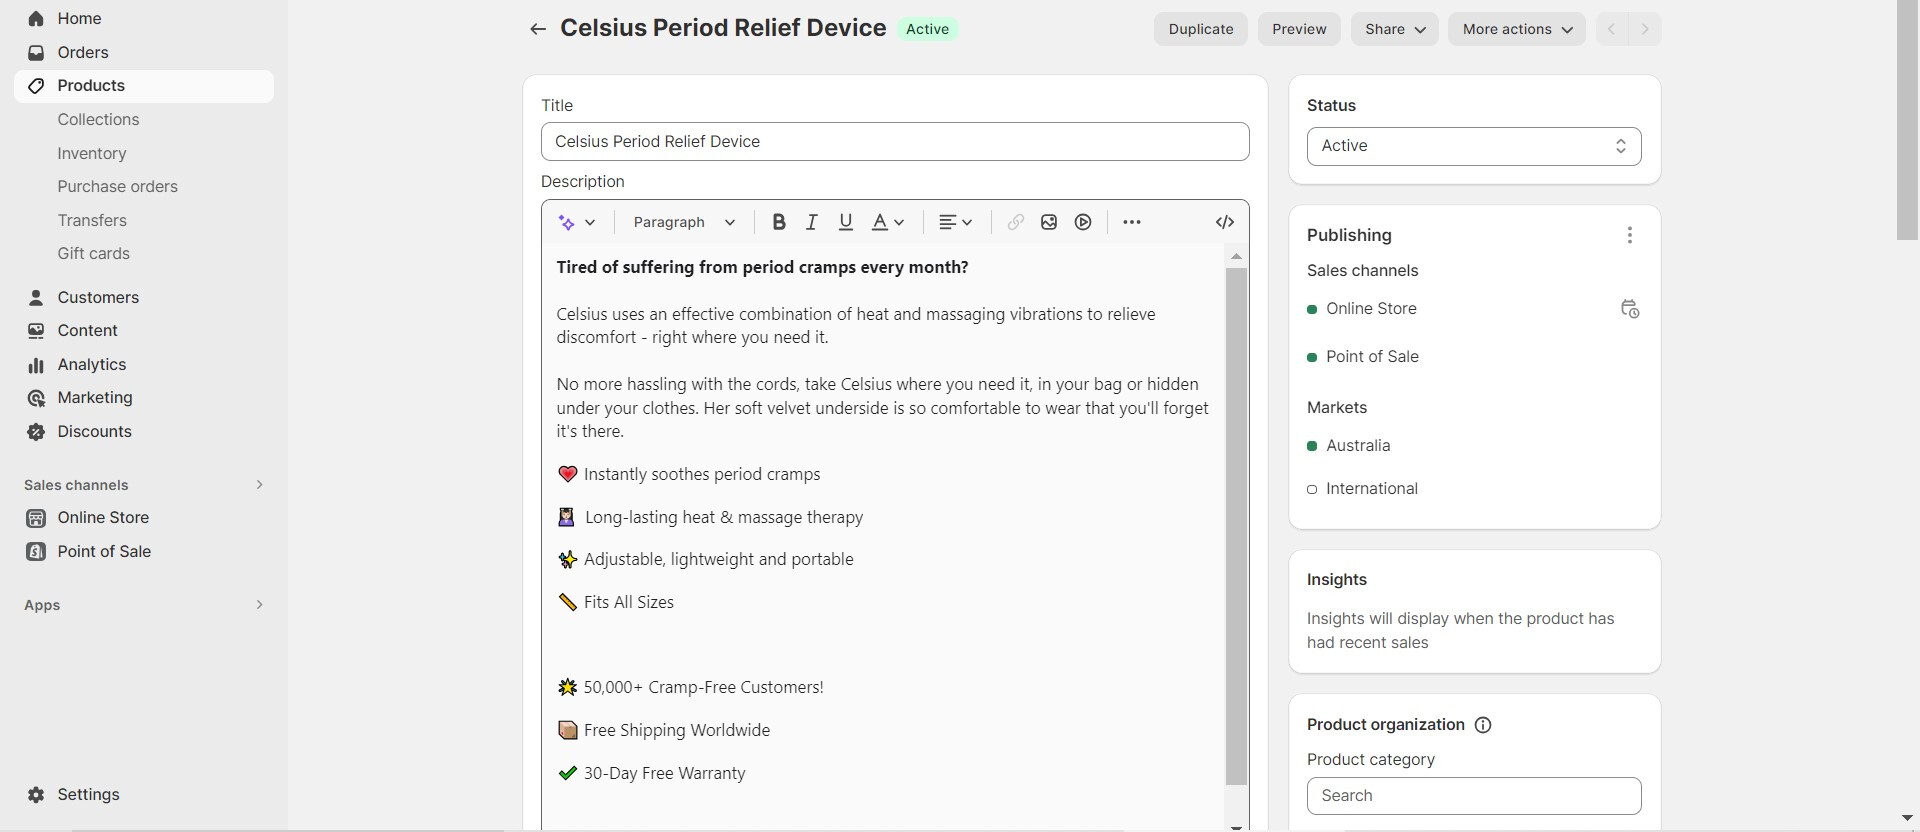The height and width of the screenshot is (832, 1920).
Task: Show HTML code view of description
Action: click(x=1225, y=222)
